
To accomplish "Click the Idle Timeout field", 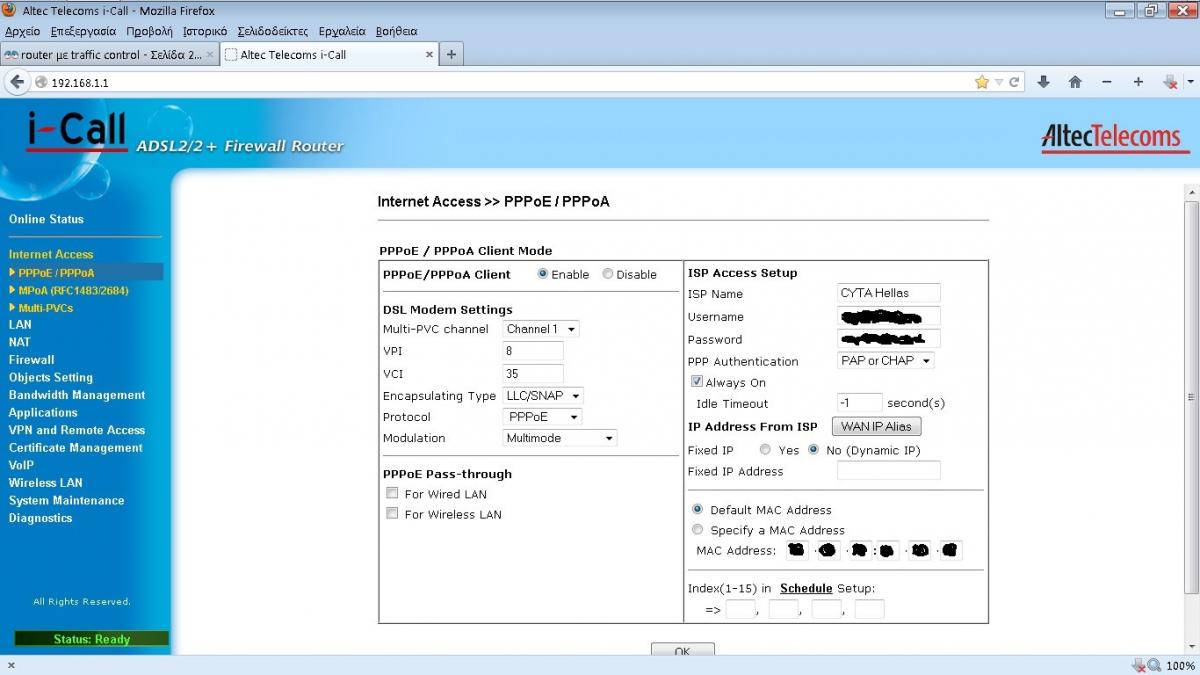I will [860, 403].
